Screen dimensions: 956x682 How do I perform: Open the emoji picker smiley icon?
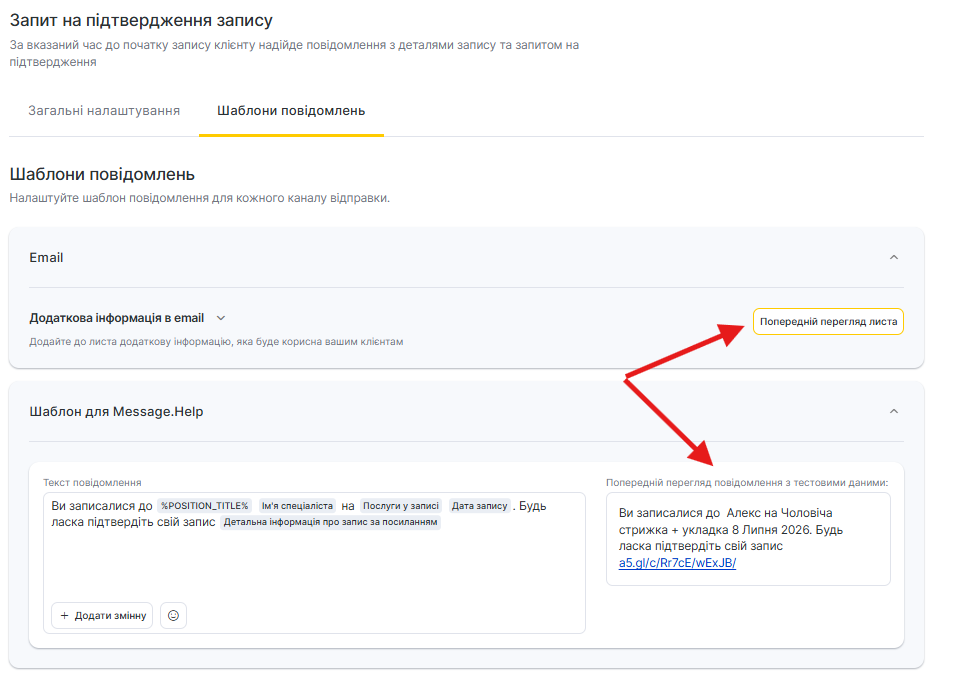click(173, 616)
